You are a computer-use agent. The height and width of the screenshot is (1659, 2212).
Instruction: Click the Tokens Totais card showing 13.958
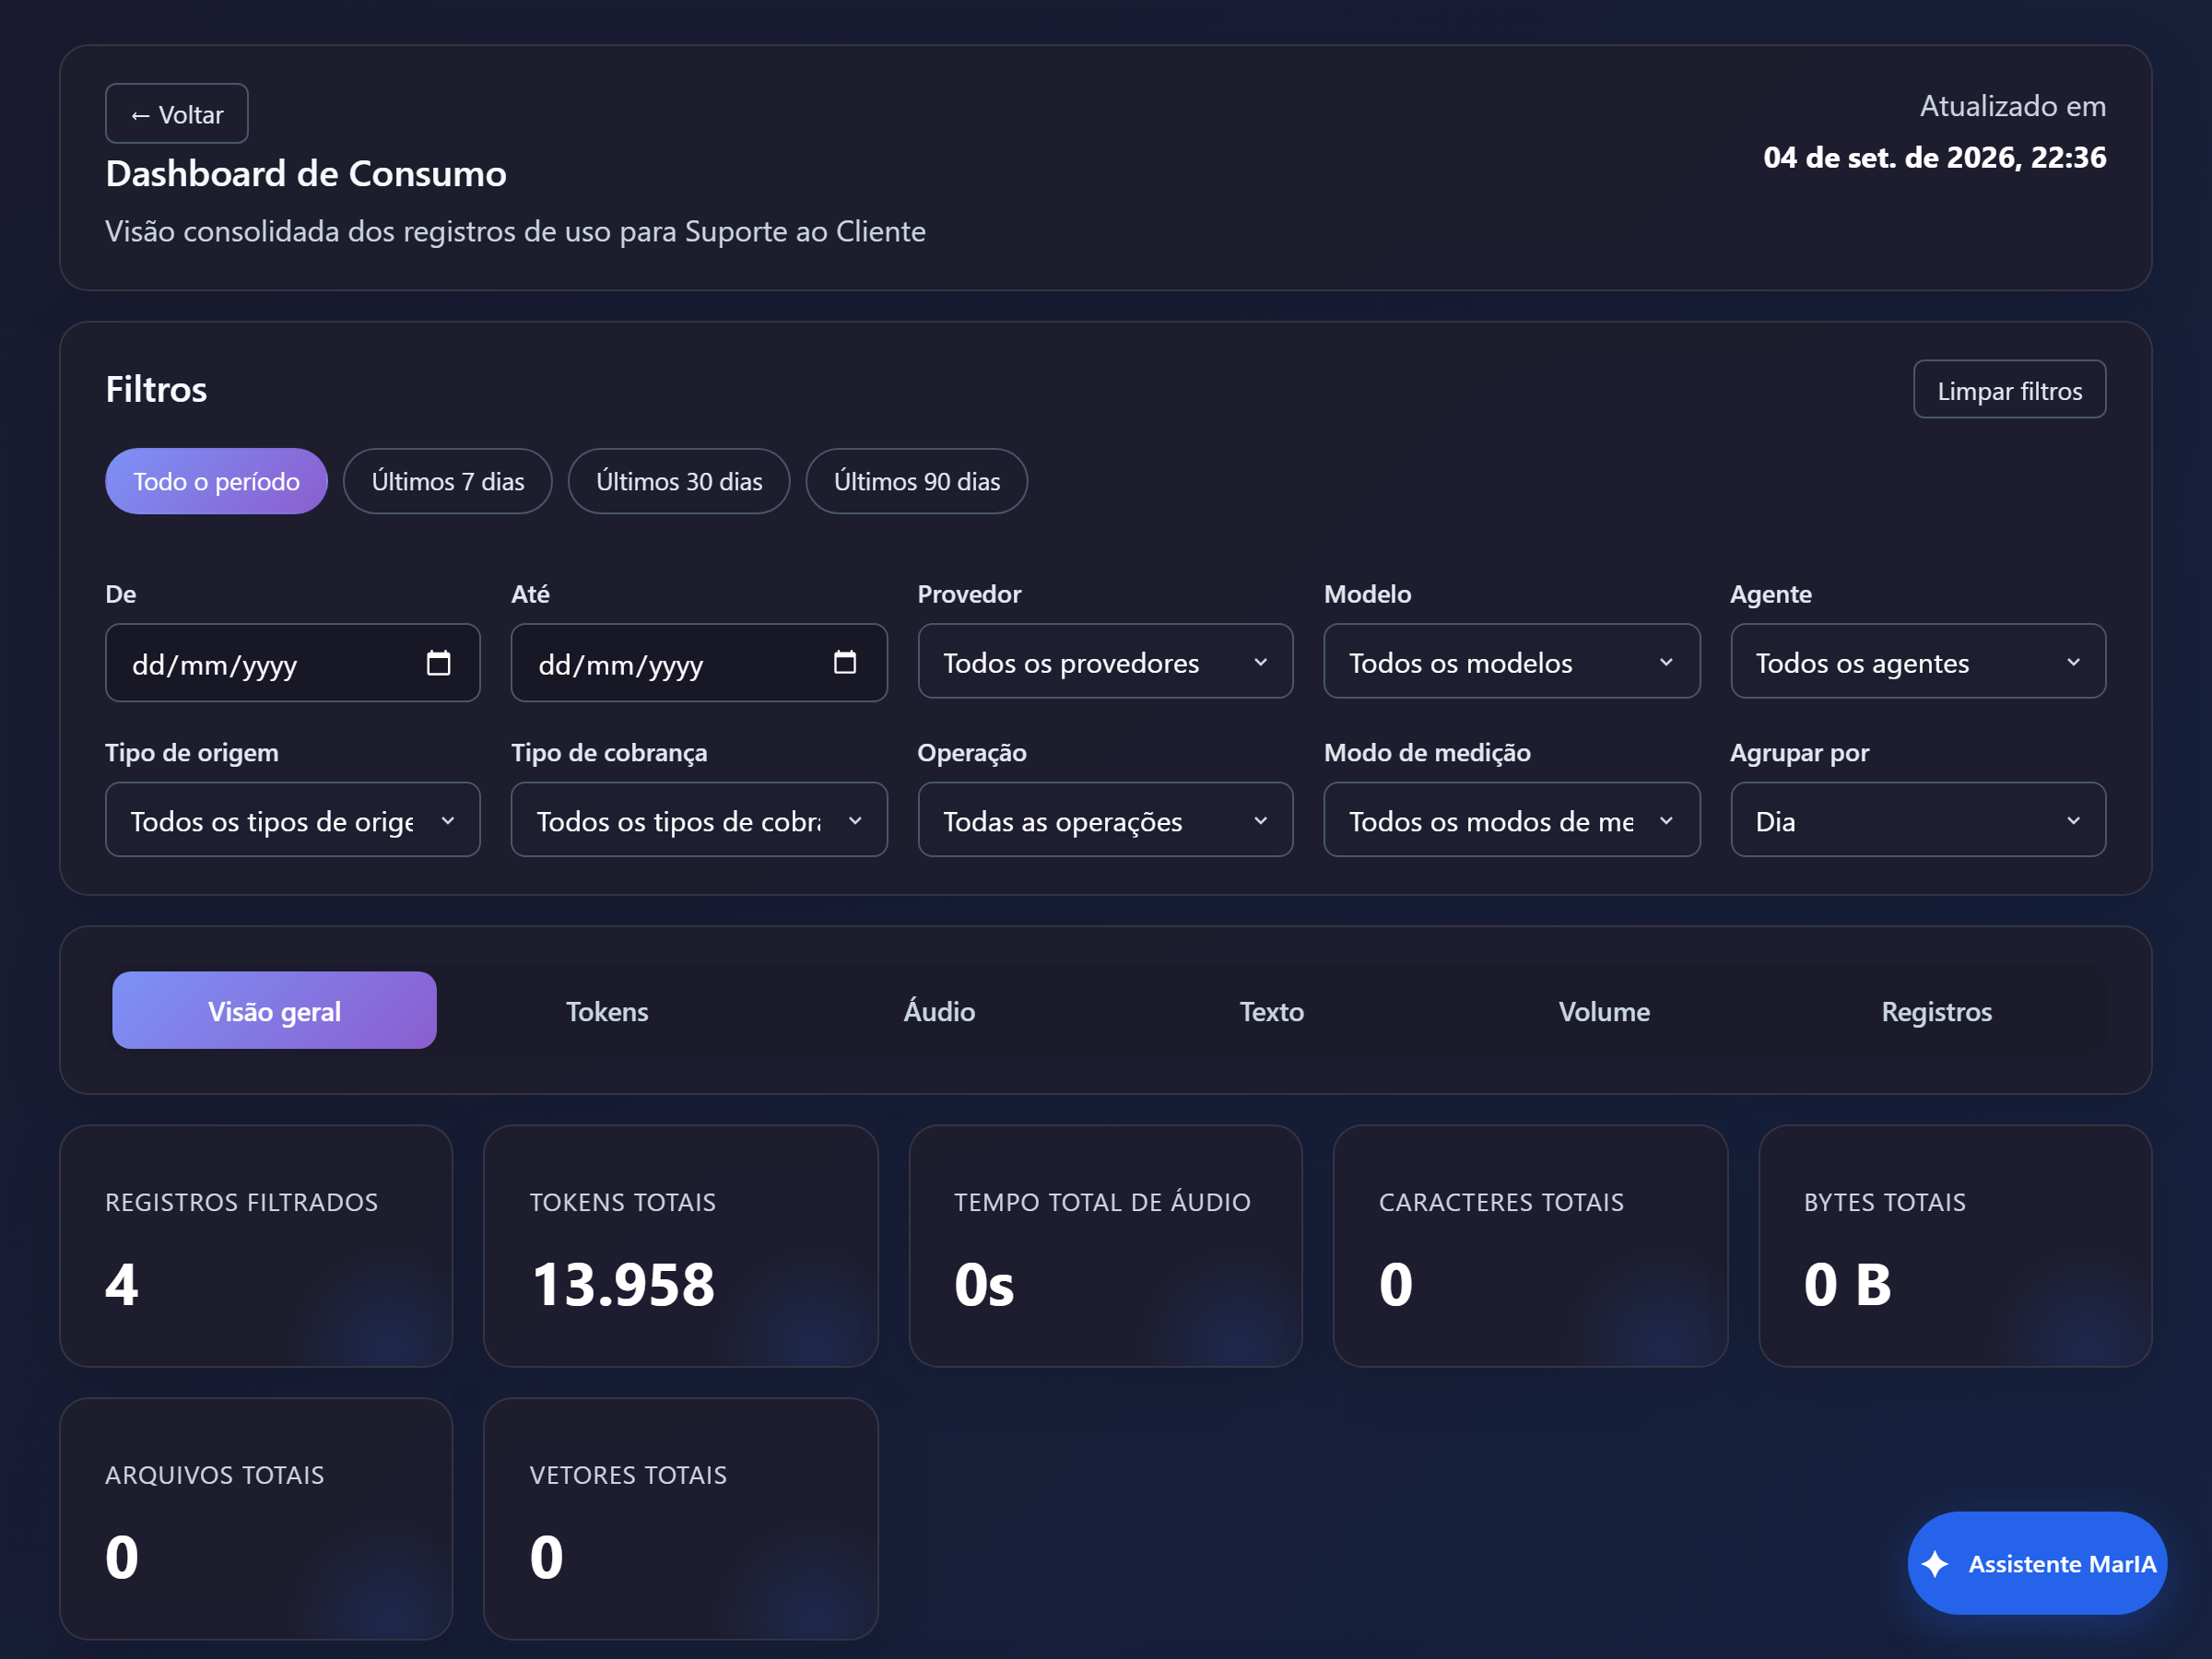[681, 1246]
